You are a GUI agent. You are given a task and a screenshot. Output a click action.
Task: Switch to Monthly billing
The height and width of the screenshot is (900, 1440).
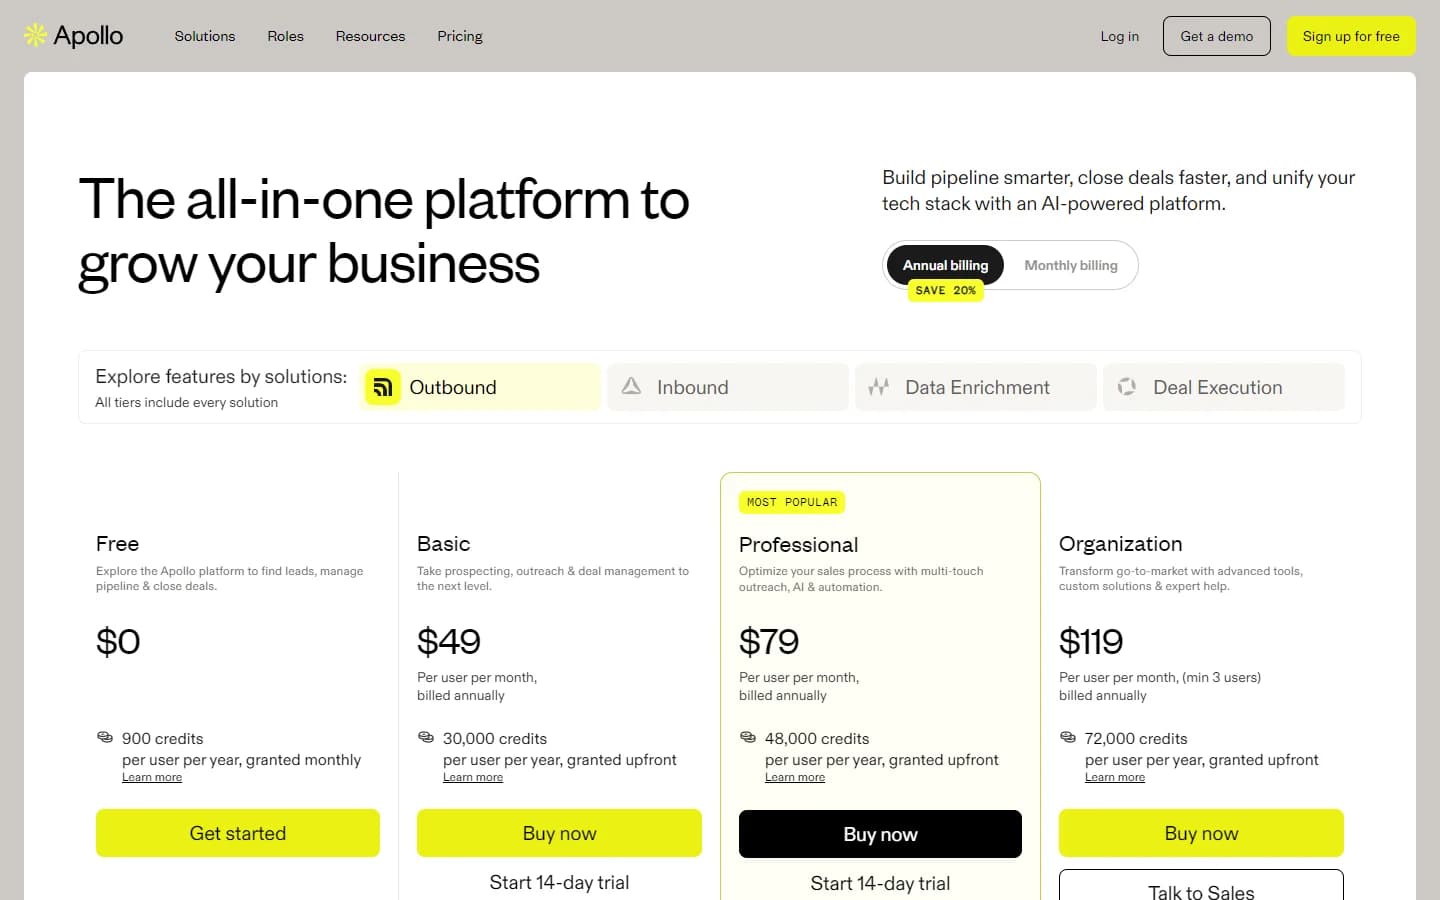pyautogui.click(x=1071, y=265)
